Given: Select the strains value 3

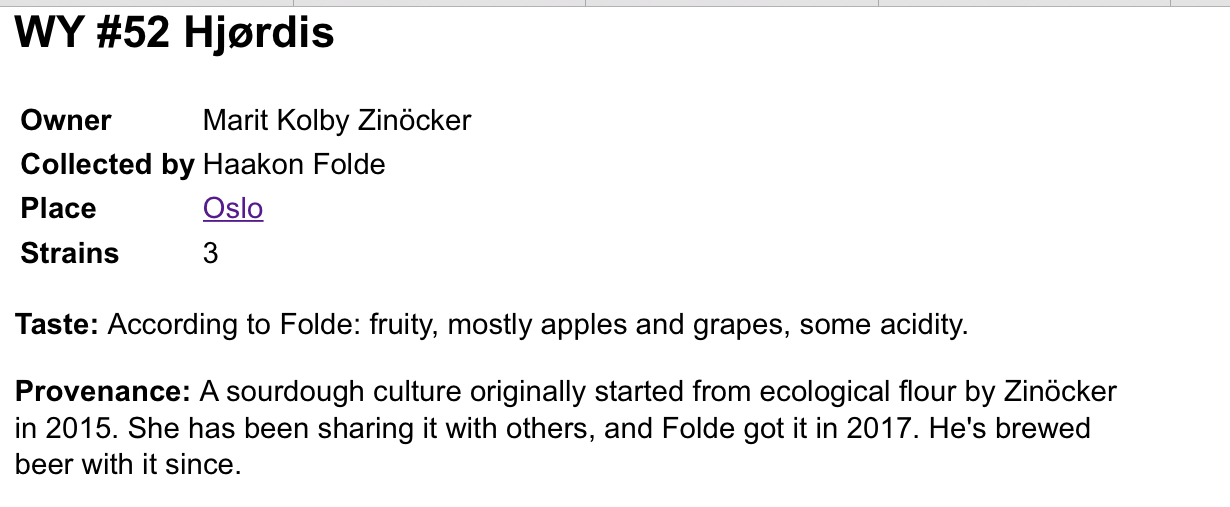Looking at the screenshot, I should point(210,253).
